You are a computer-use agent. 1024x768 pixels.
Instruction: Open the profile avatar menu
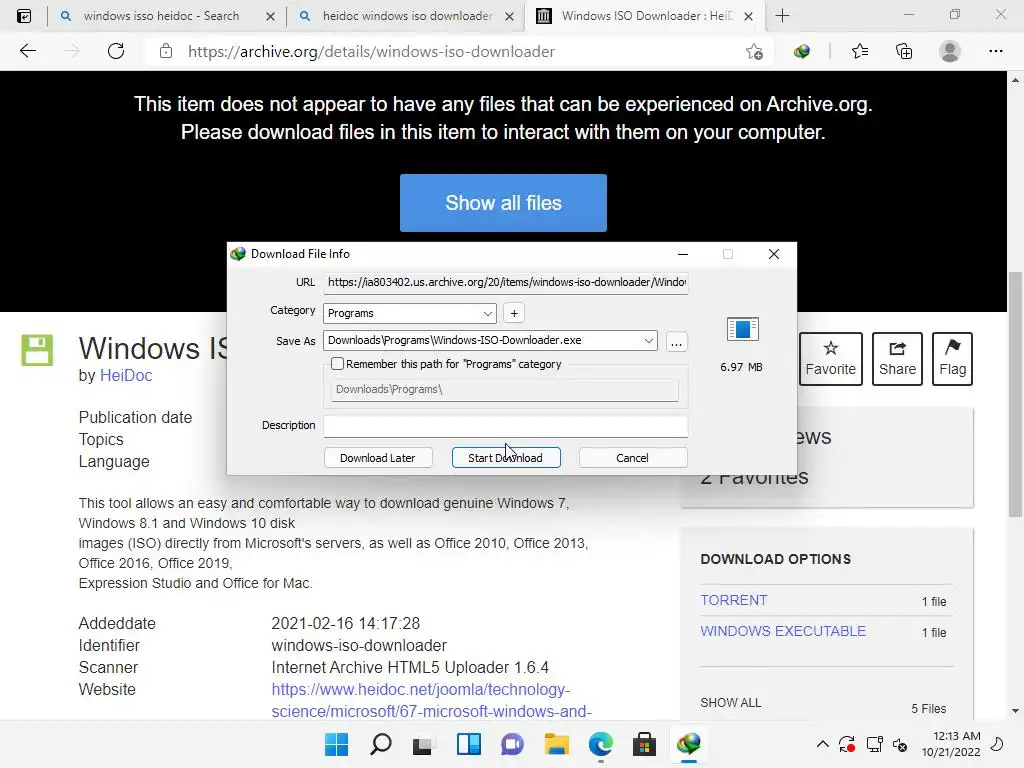tap(950, 51)
